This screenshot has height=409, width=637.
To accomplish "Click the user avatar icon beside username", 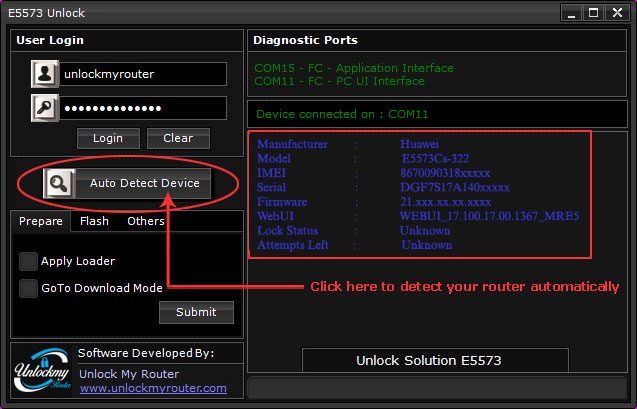I will click(x=45, y=74).
